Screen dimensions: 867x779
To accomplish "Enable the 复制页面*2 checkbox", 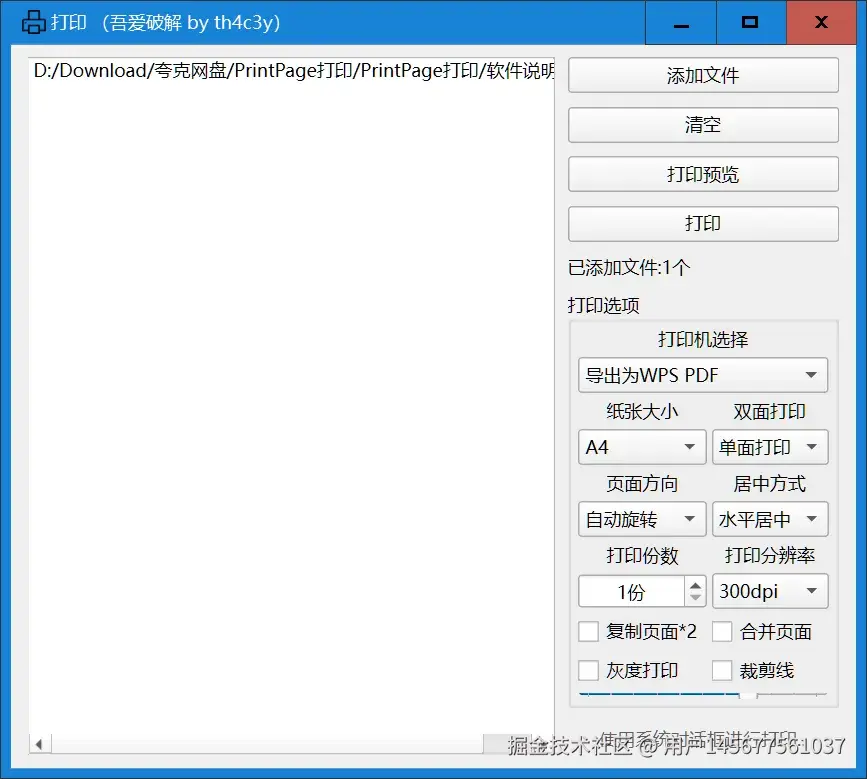I will point(588,631).
